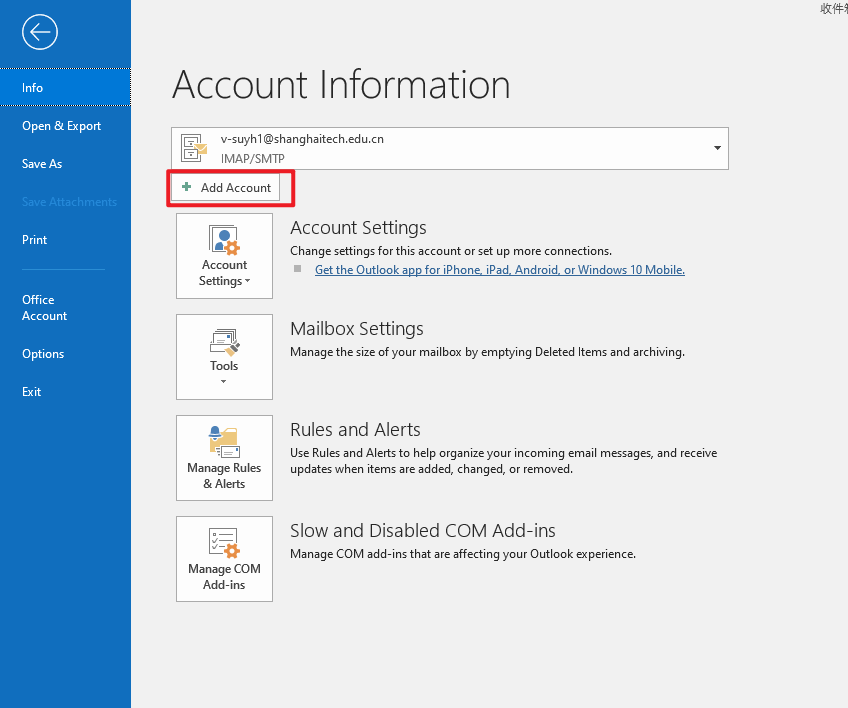This screenshot has height=708, width=848.
Task: Expand the email account selector dropdown arrow
Action: tap(717, 148)
